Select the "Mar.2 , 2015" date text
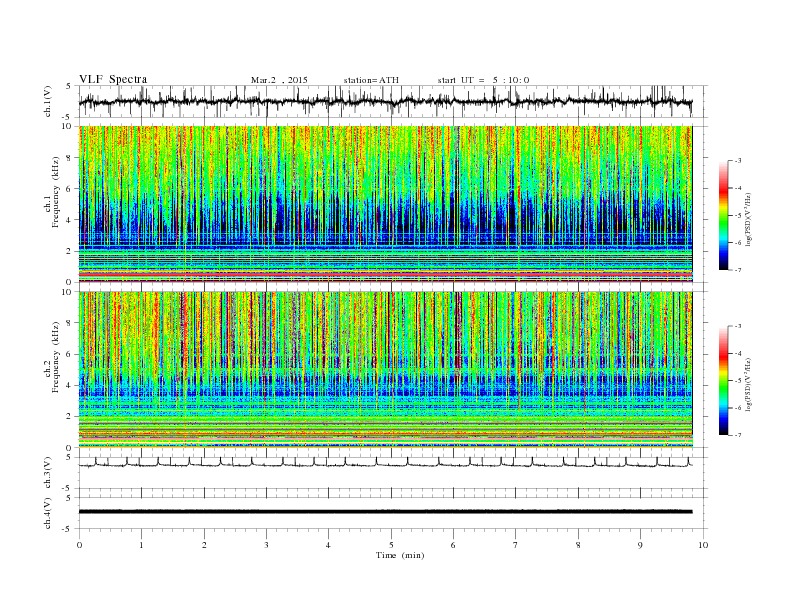Screen dimensions: 792x612 tap(279, 80)
